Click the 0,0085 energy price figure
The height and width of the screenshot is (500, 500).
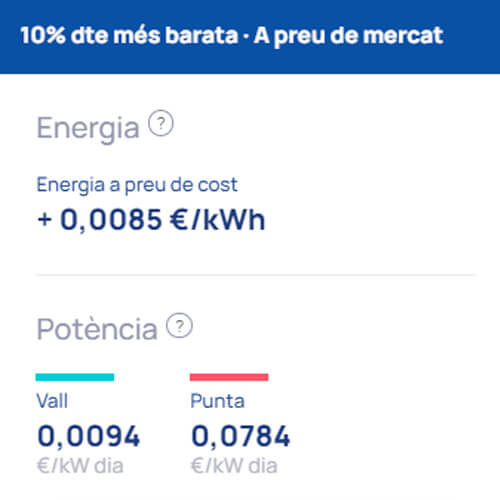tap(111, 220)
